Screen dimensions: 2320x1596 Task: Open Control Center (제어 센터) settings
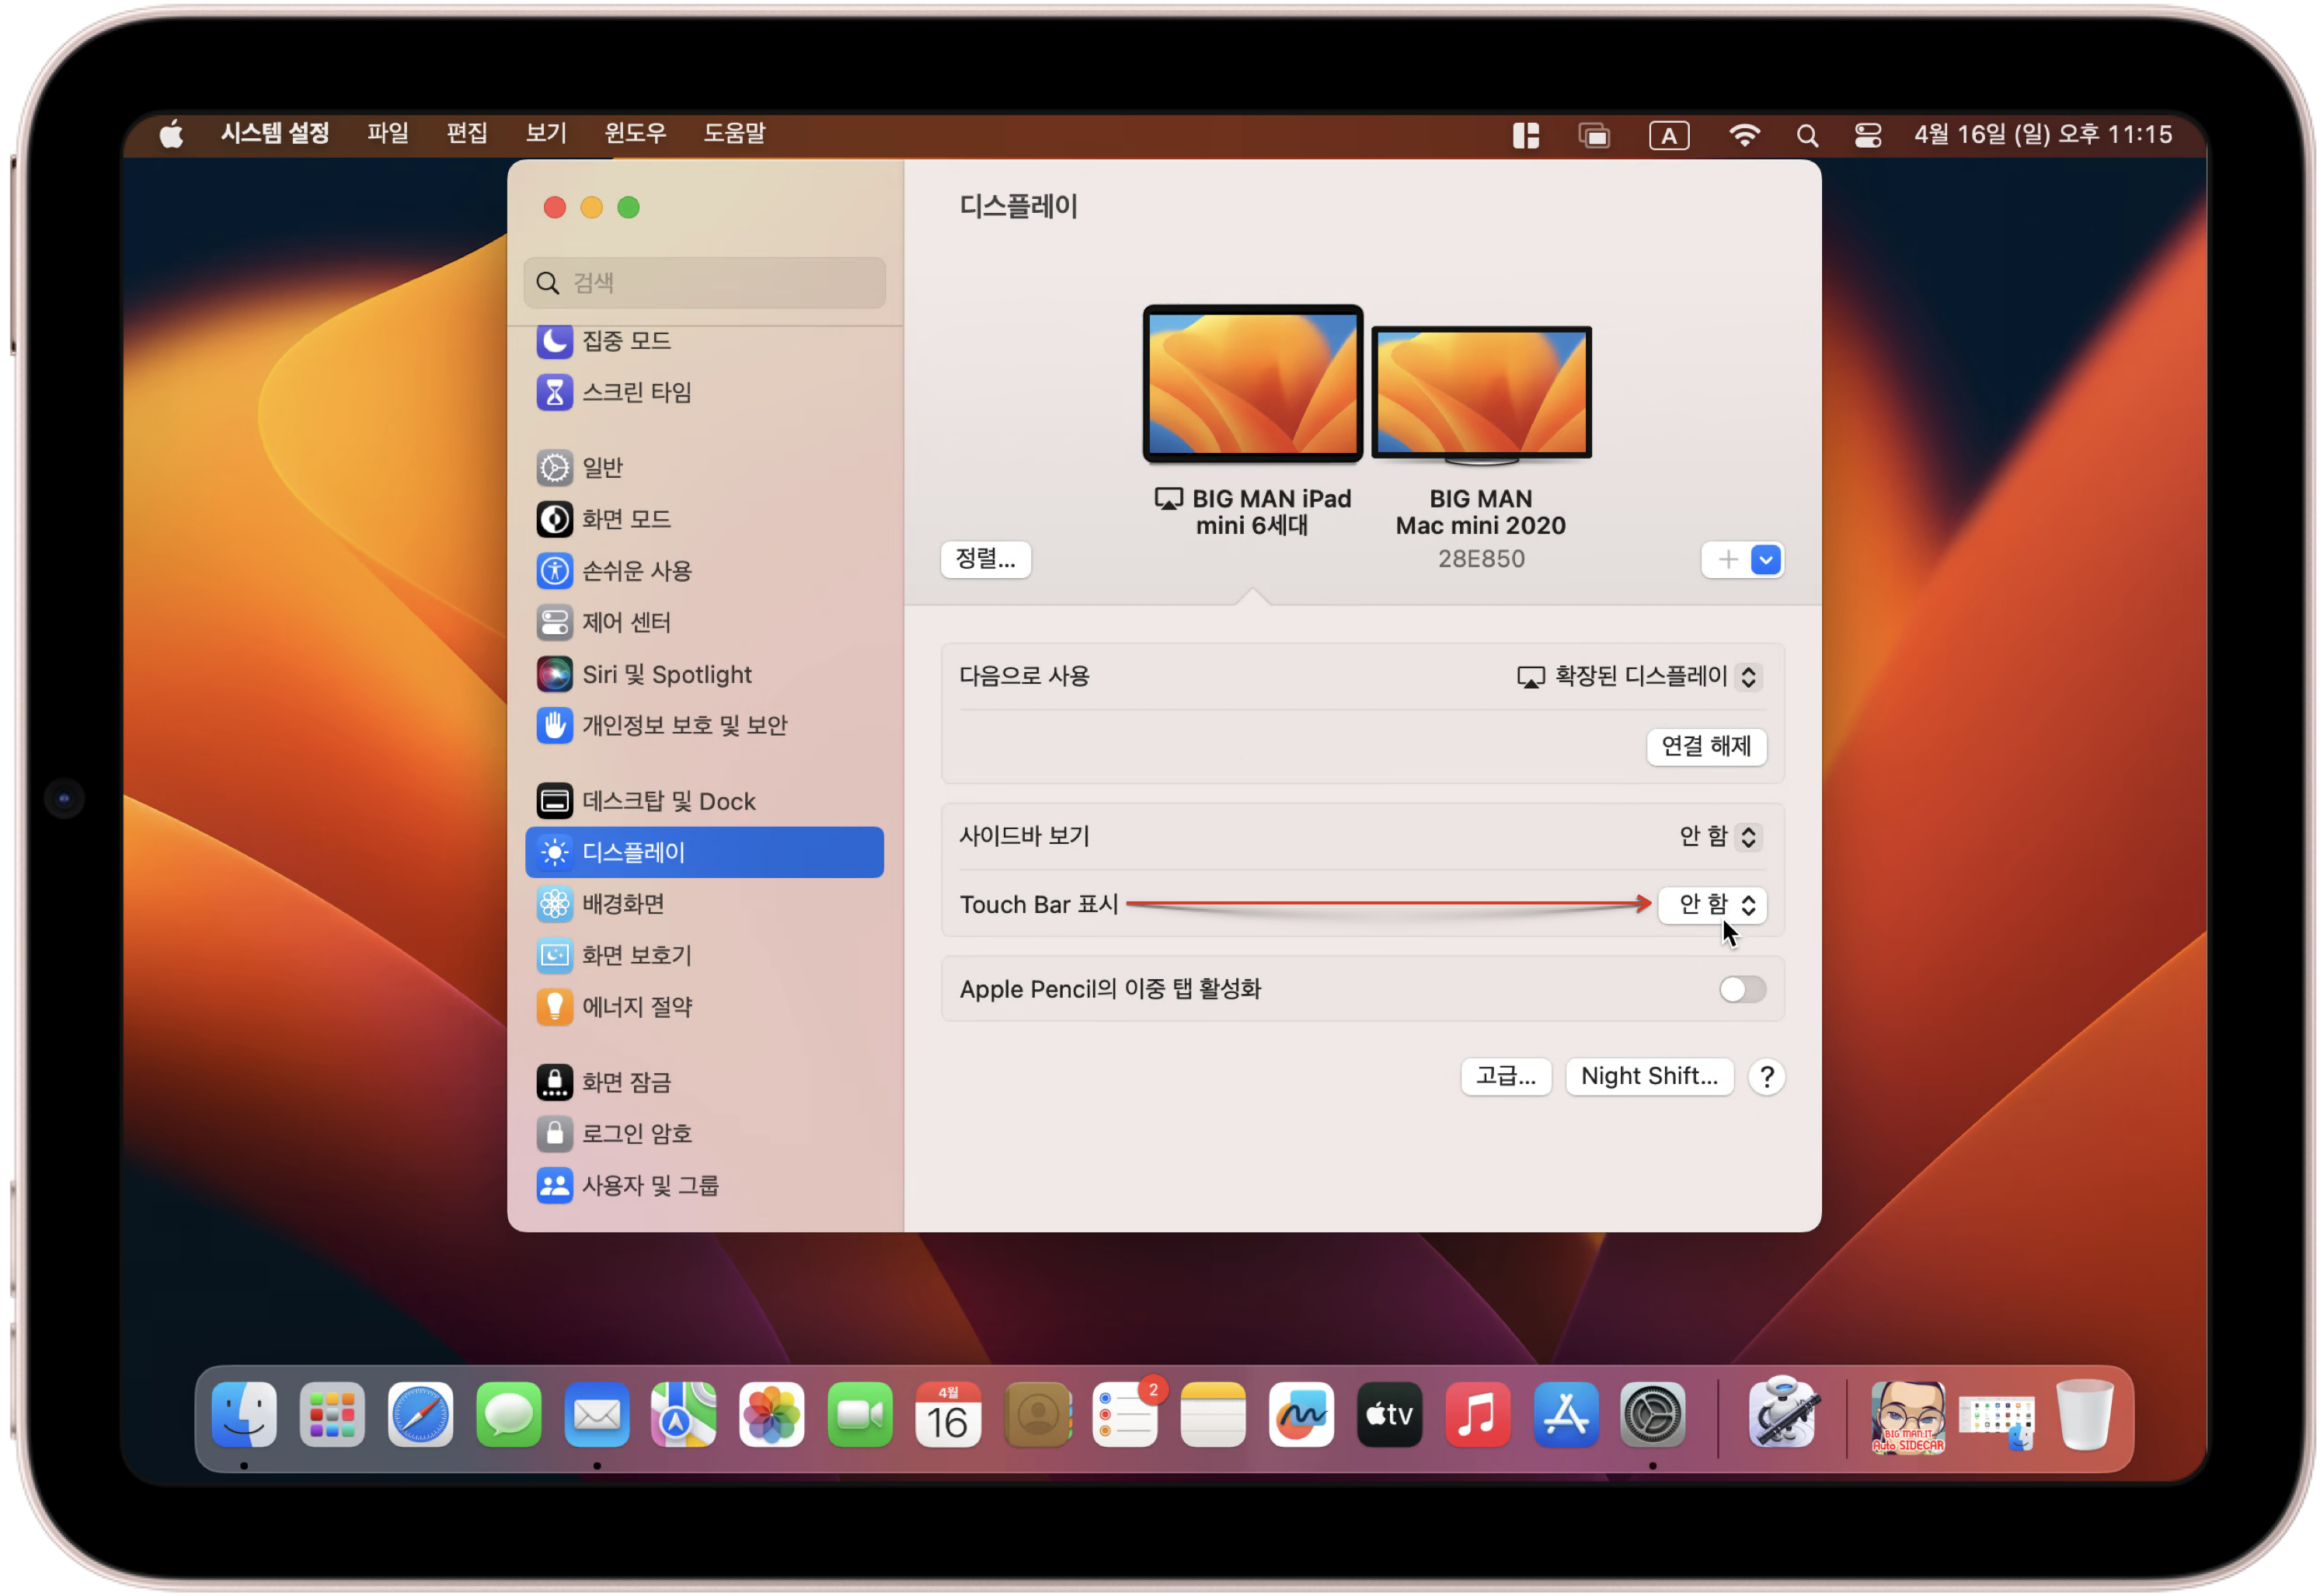[x=626, y=622]
